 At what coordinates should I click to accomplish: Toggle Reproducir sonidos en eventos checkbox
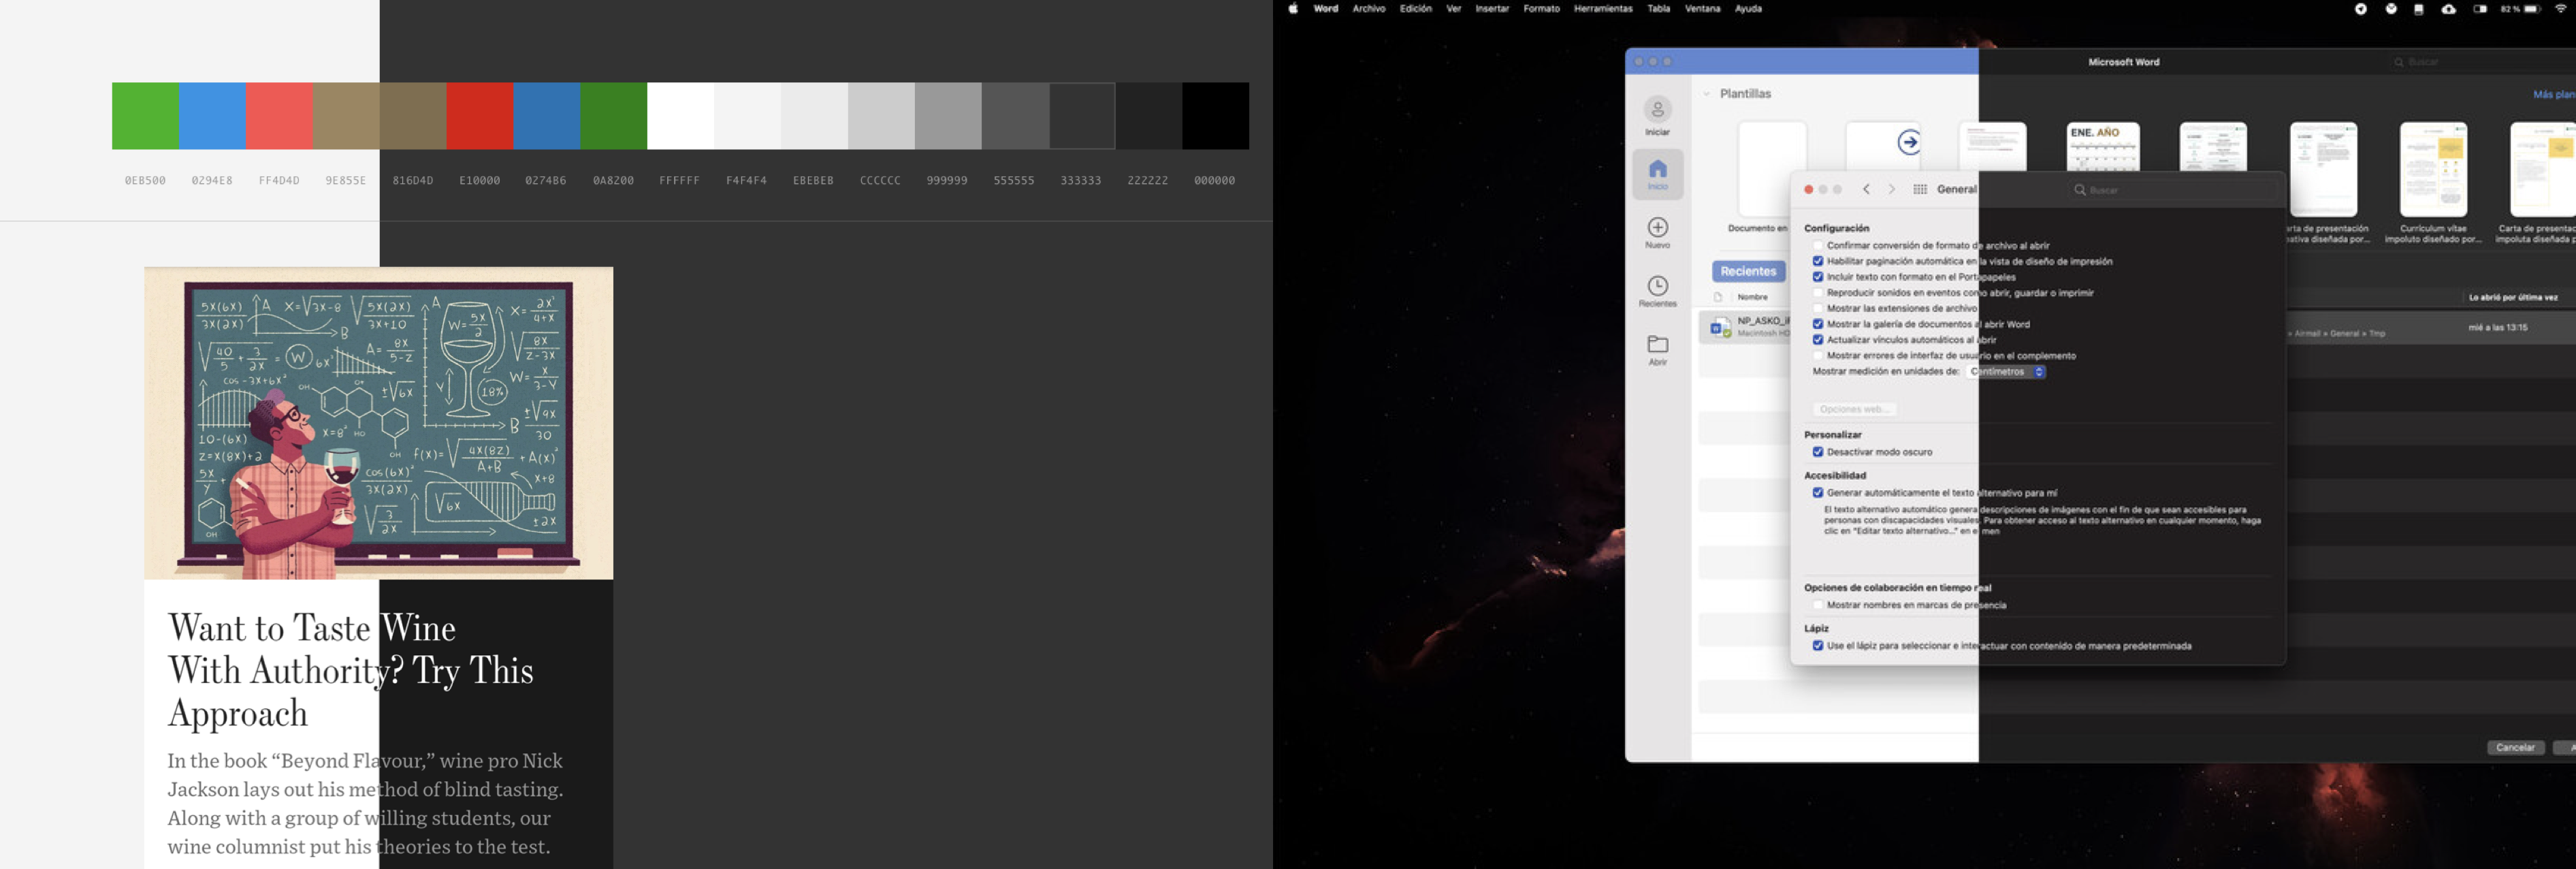[1818, 293]
